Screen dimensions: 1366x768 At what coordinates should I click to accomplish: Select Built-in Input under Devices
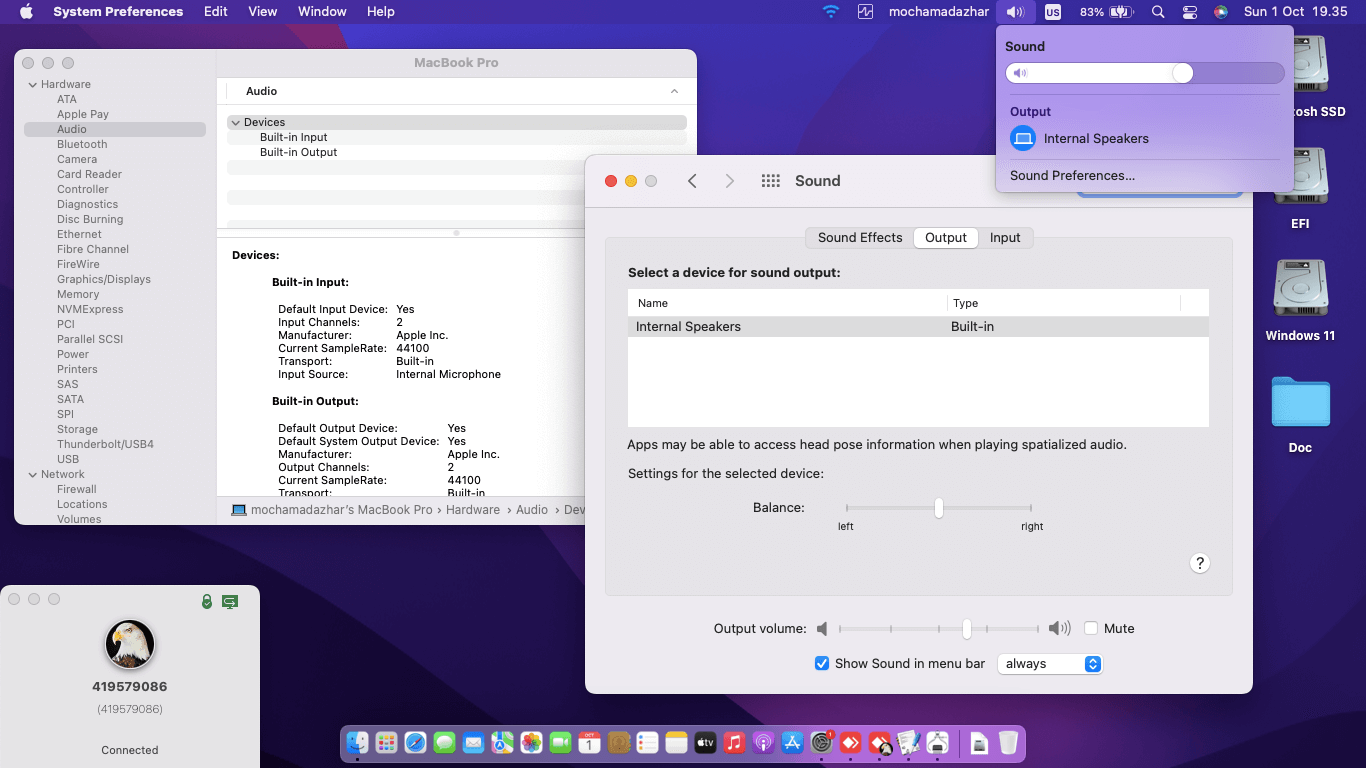tap(294, 138)
